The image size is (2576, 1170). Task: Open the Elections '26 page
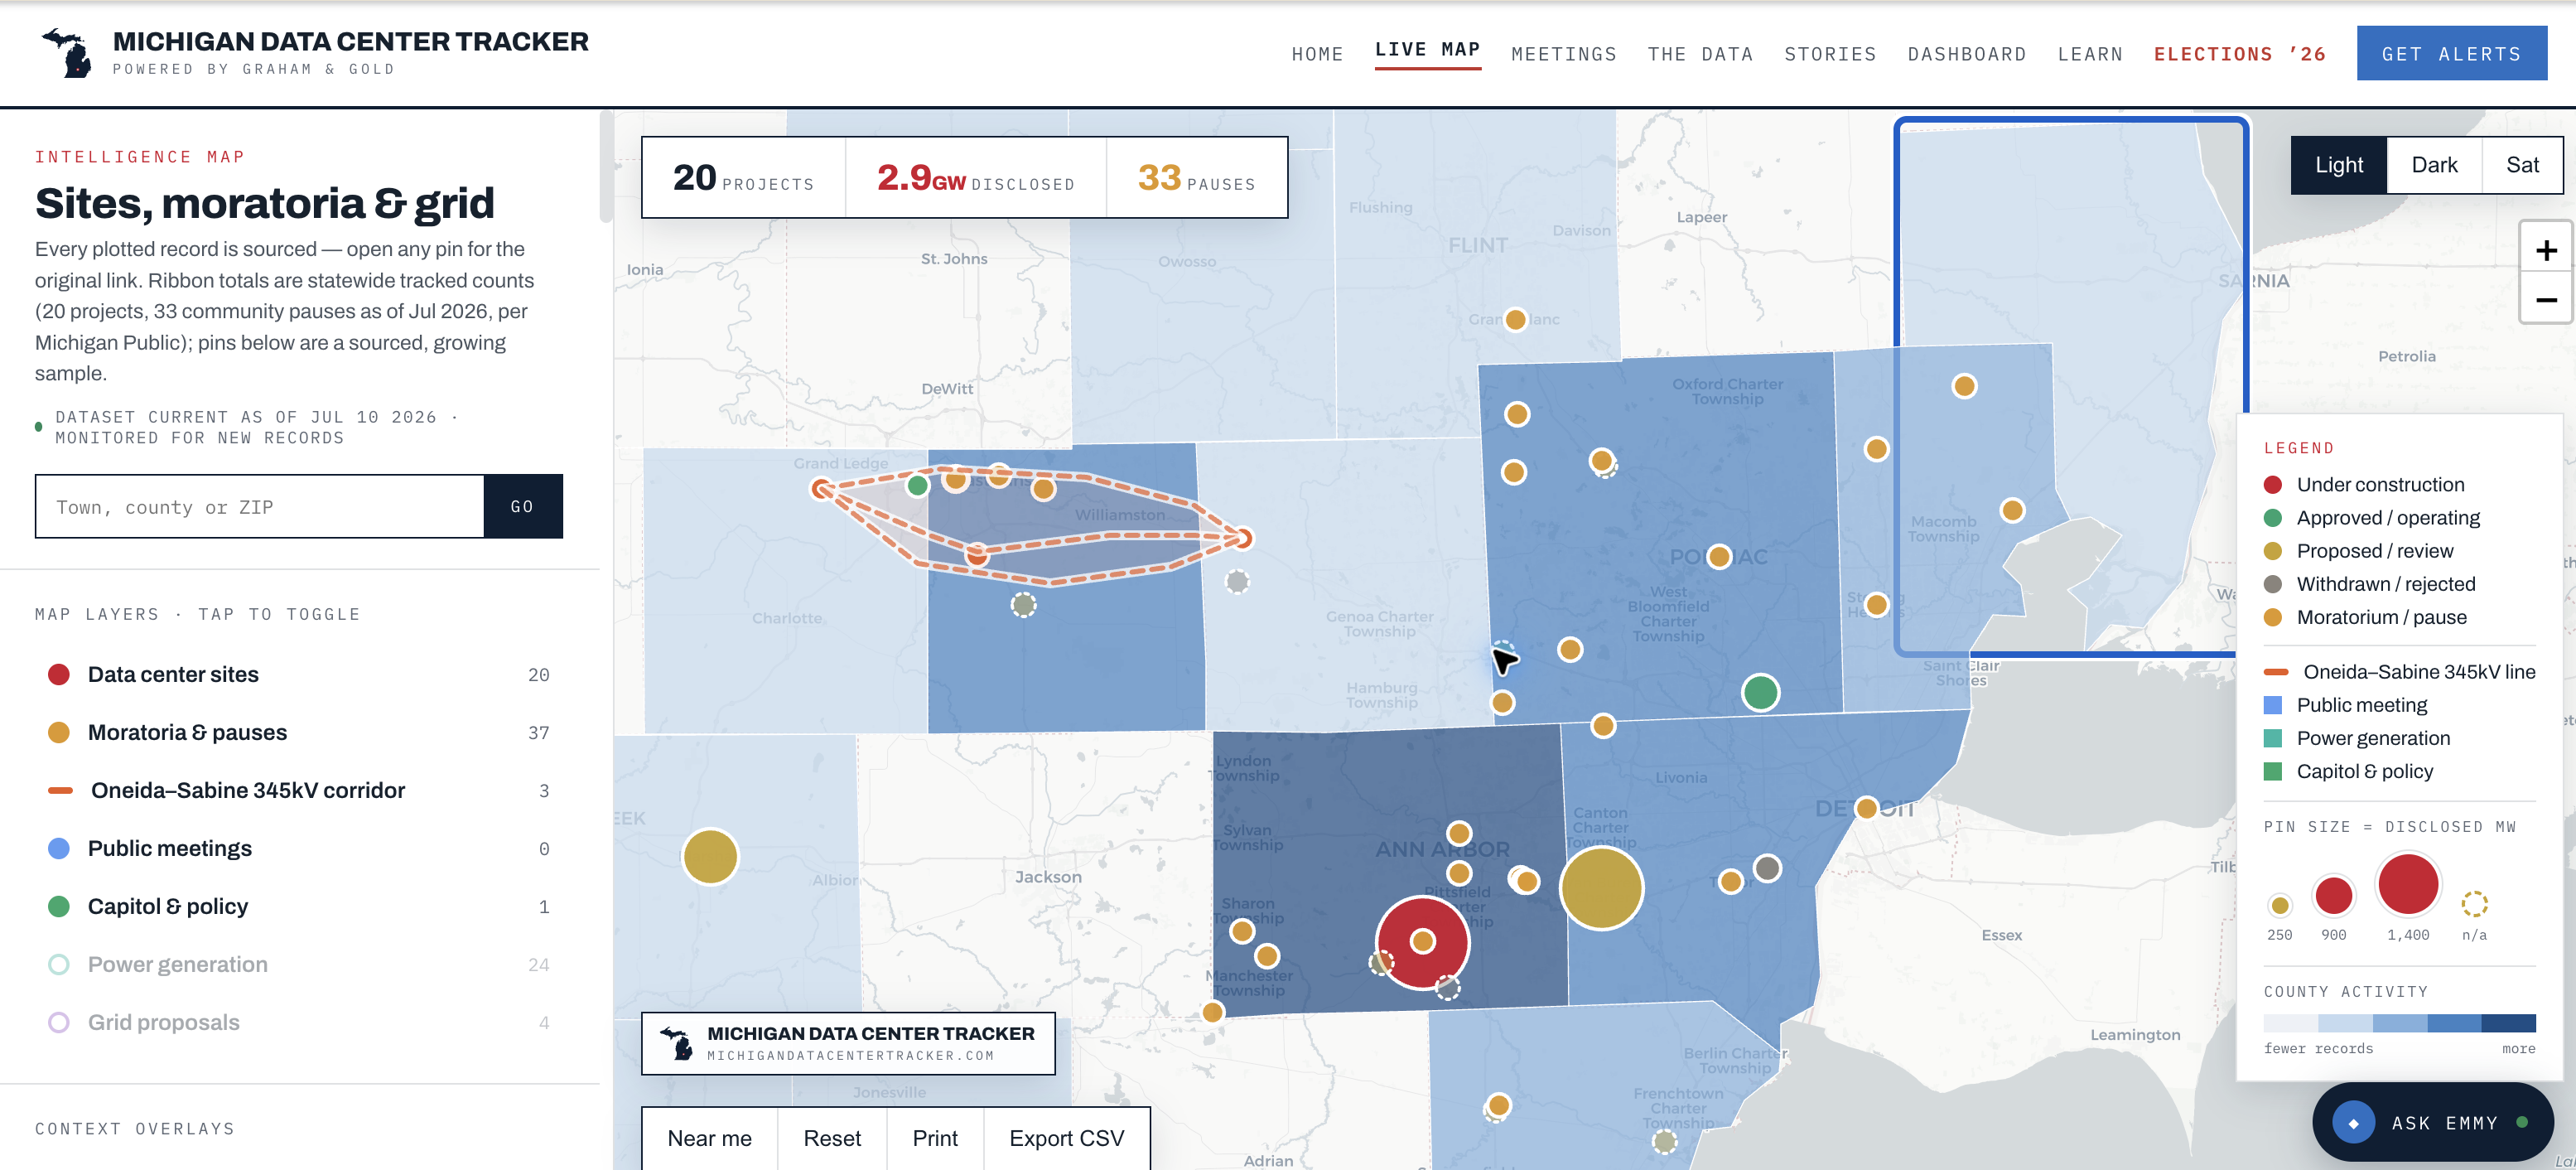2239,54
